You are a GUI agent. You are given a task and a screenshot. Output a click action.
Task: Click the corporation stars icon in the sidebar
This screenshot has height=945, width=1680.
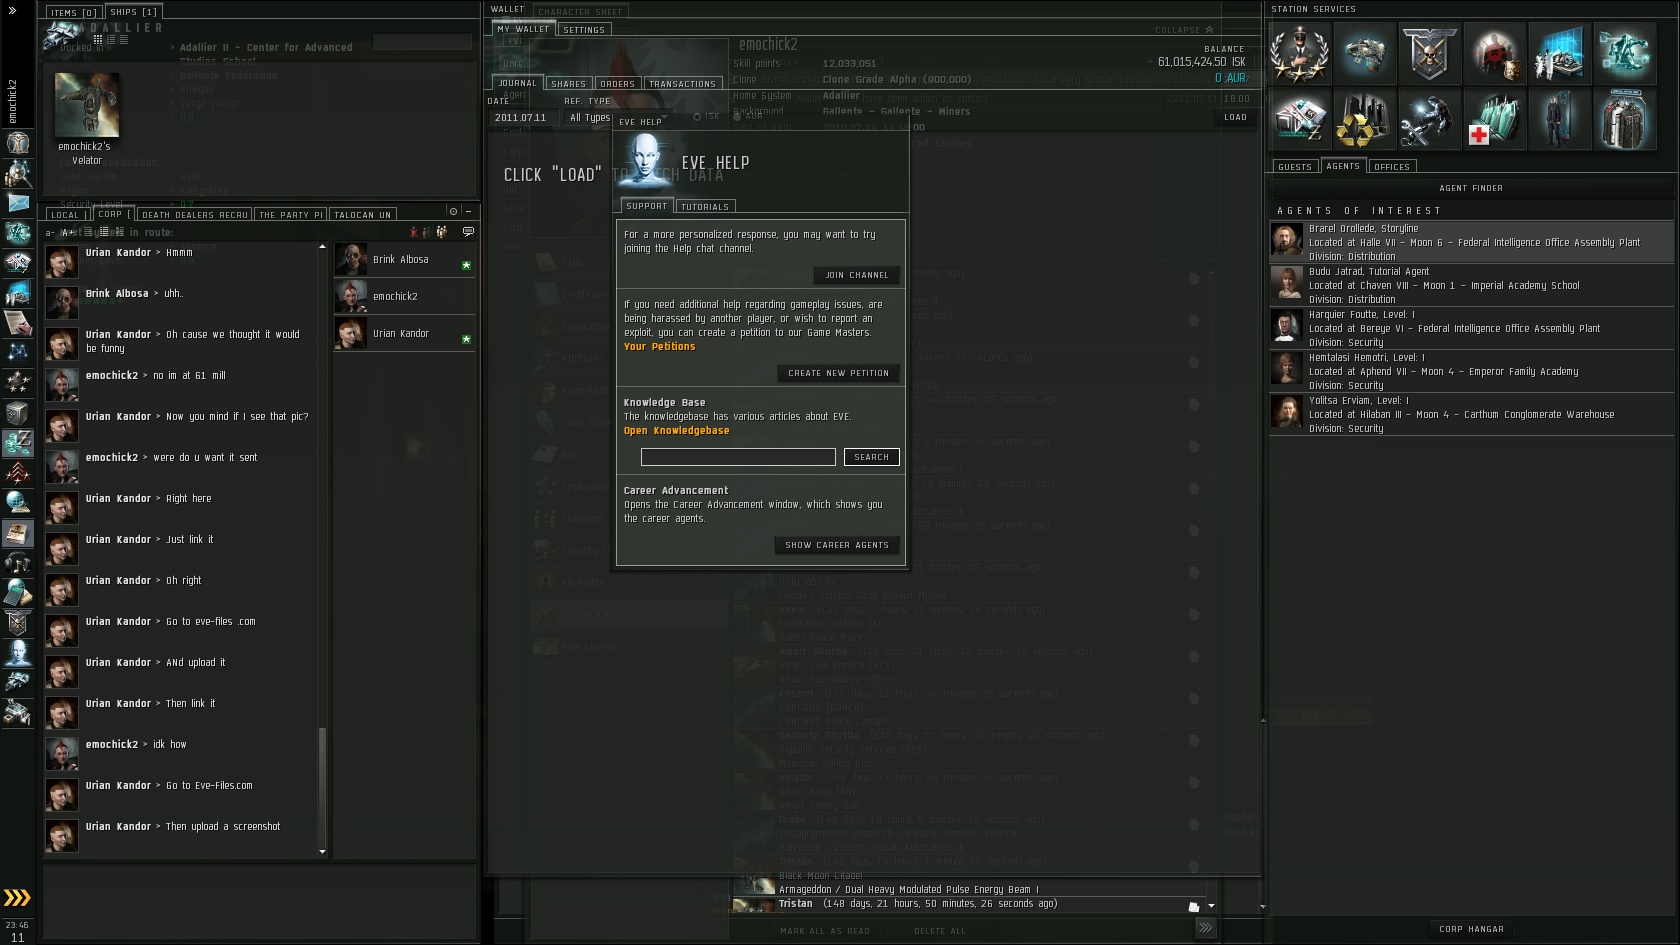click(x=18, y=383)
